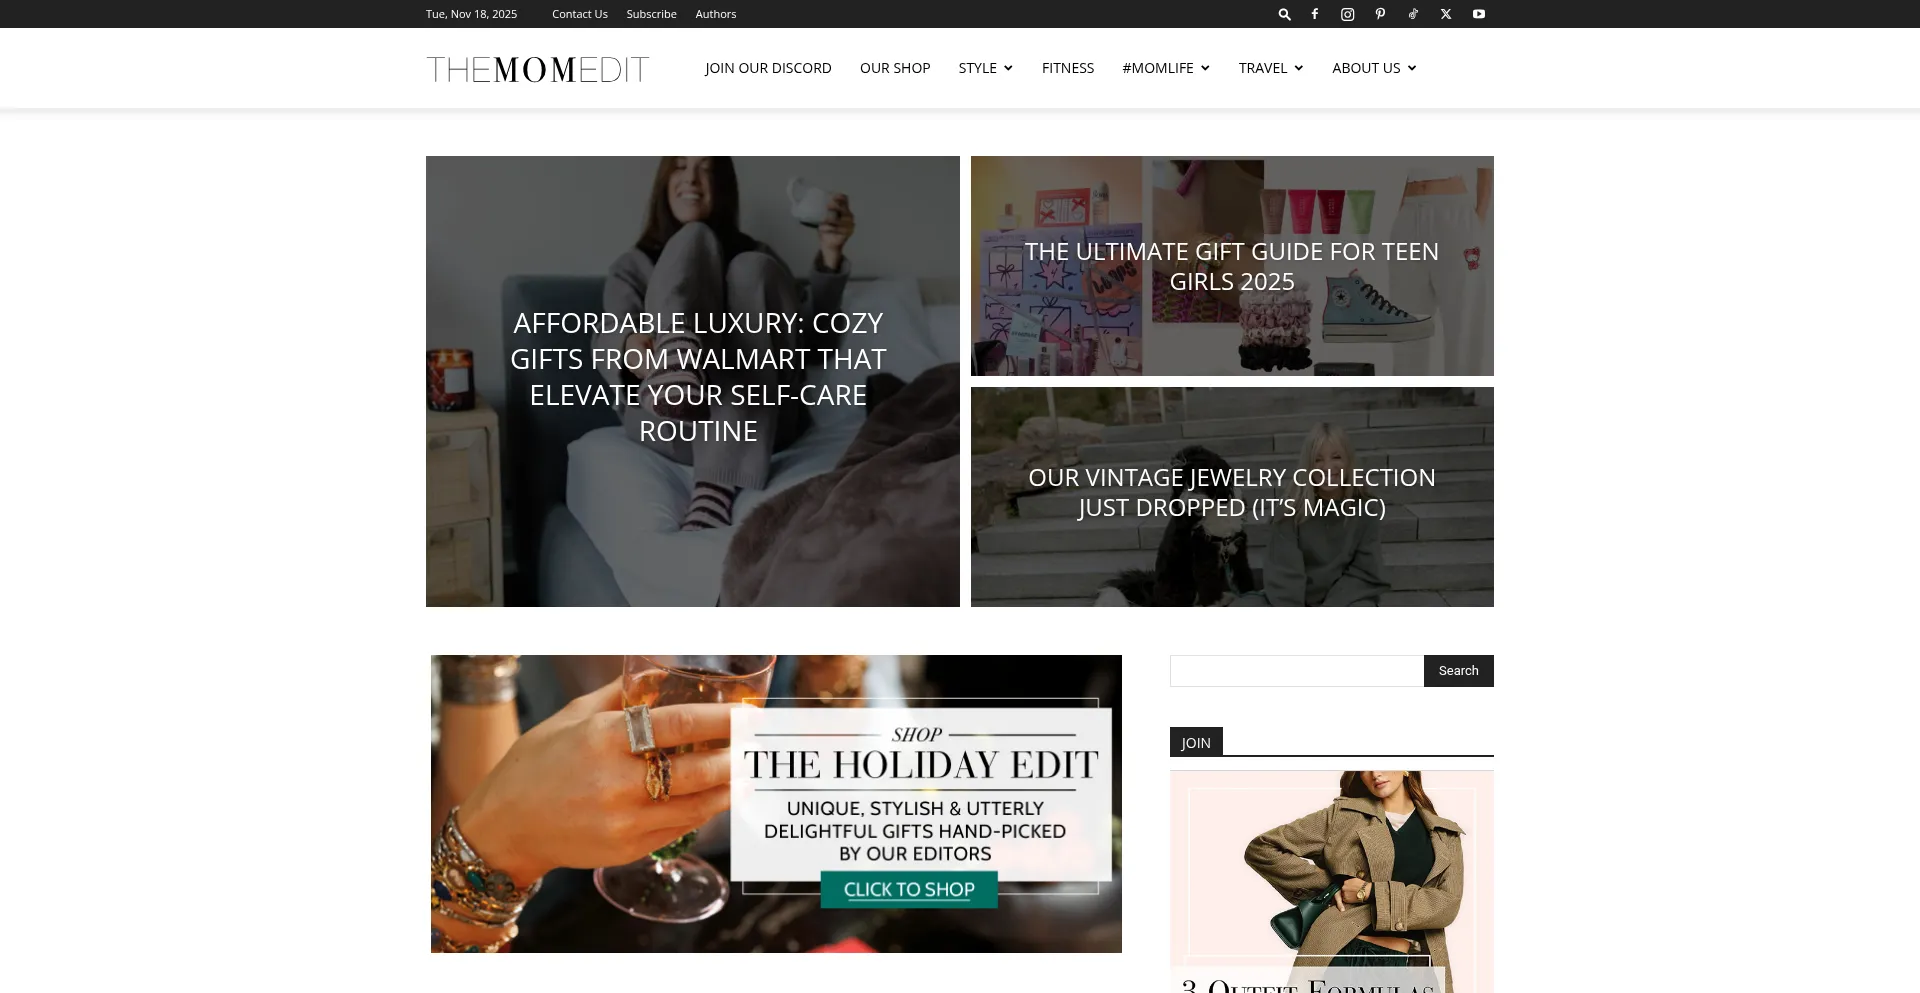Open the search magnifier icon
1920x993 pixels.
tap(1284, 14)
